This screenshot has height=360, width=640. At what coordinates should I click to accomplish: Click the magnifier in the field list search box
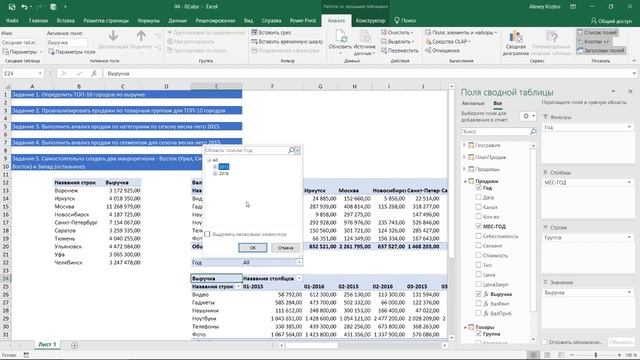coord(532,131)
